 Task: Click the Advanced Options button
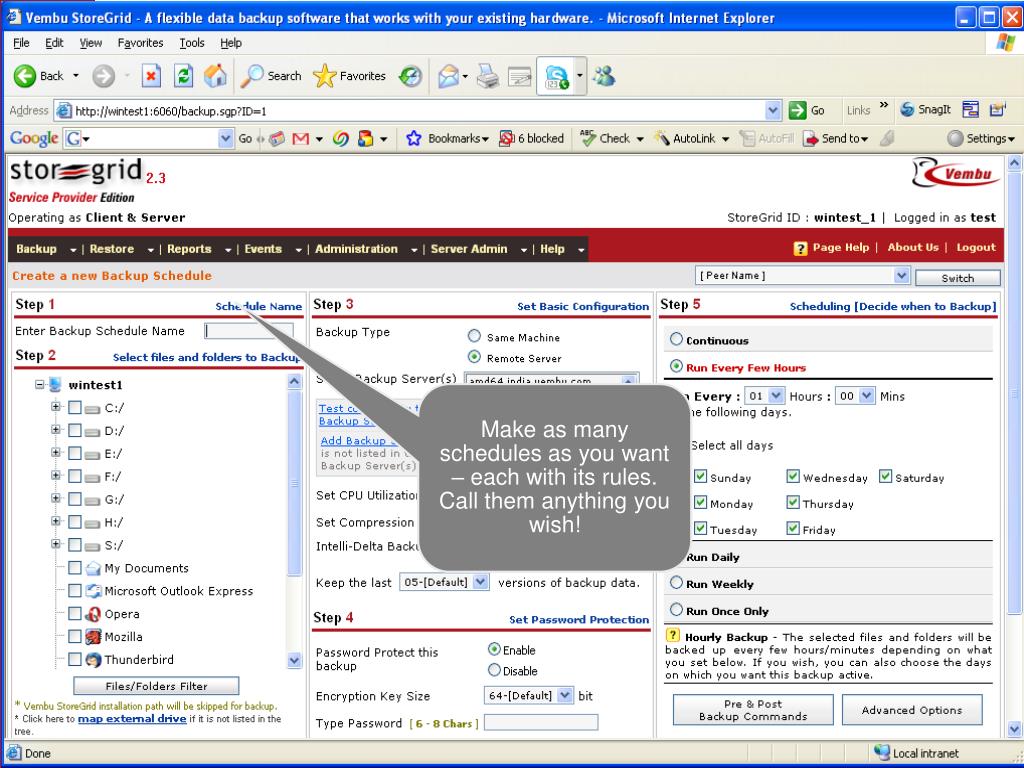912,710
